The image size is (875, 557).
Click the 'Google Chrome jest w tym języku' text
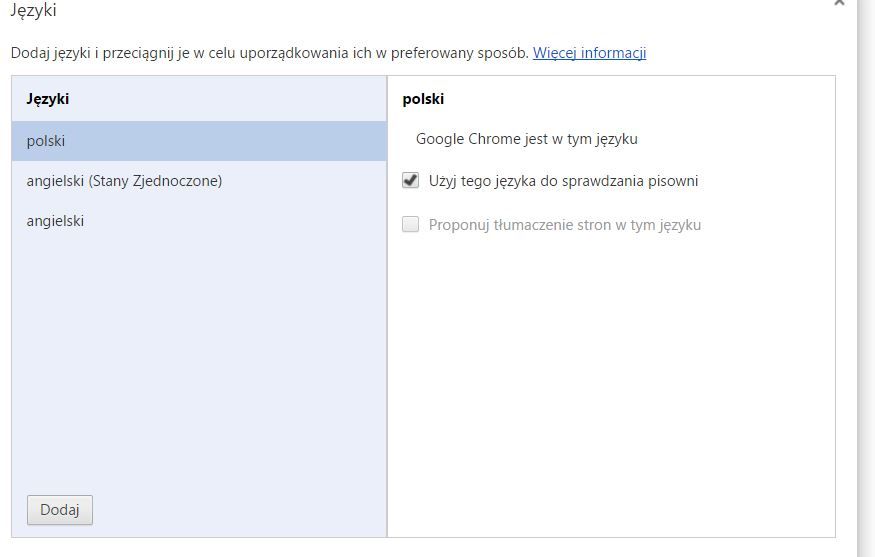(x=526, y=139)
